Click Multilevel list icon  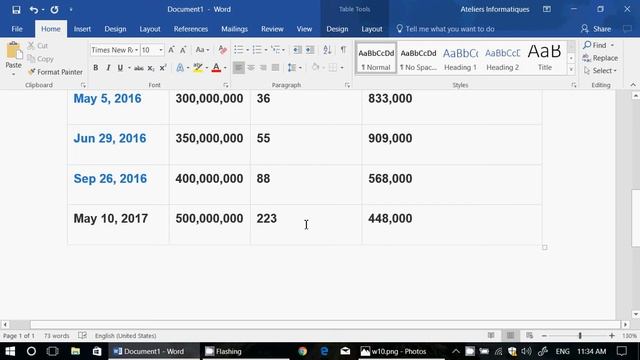coord(276,50)
